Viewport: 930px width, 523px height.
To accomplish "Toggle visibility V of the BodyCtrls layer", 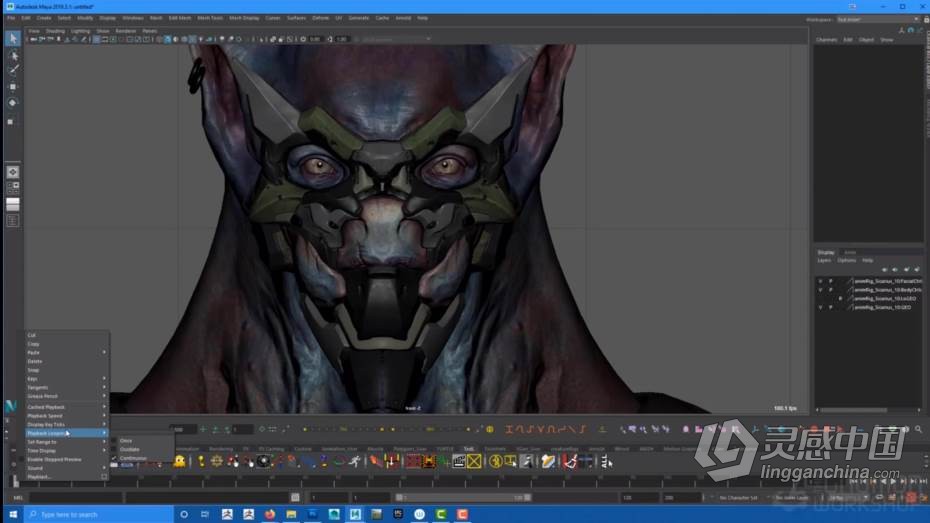I will coord(820,290).
